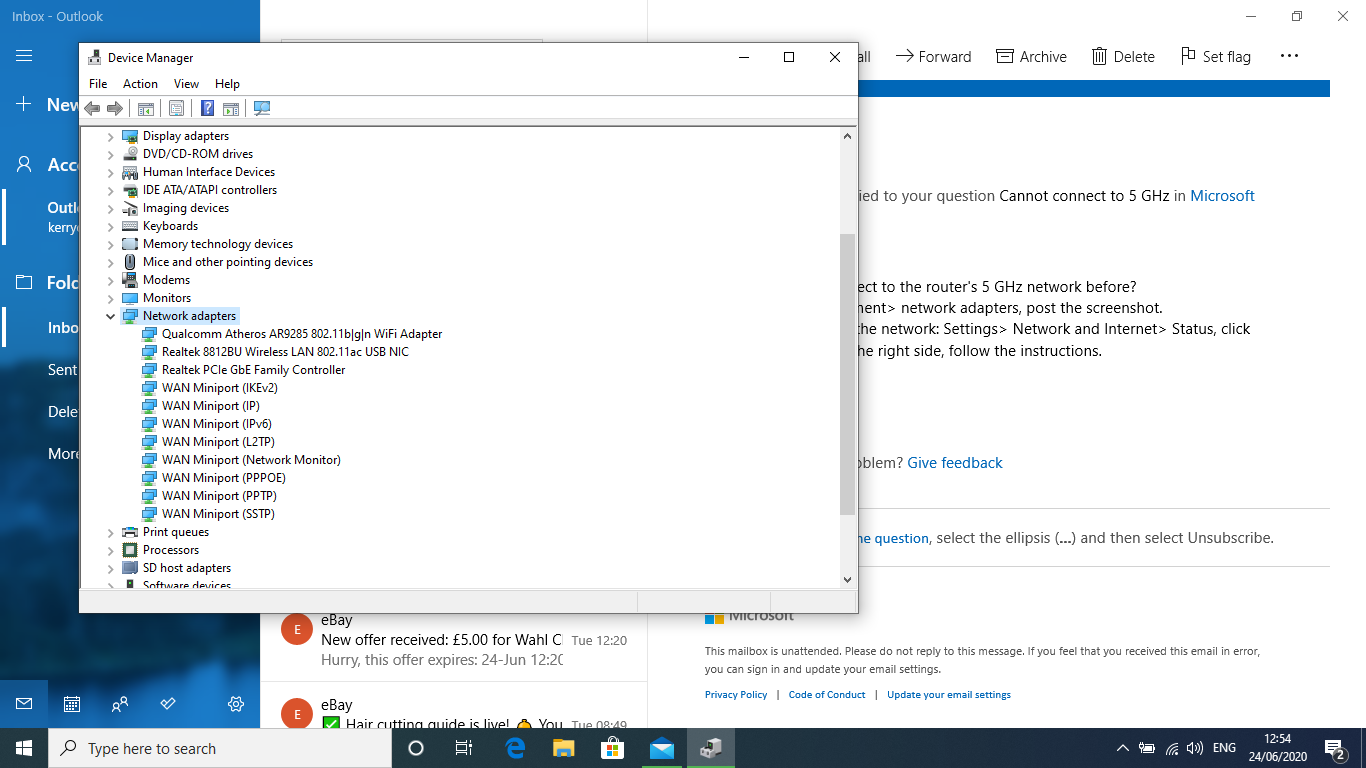Select Realtek 8812BU Wireless LAN USB NIC

[285, 352]
